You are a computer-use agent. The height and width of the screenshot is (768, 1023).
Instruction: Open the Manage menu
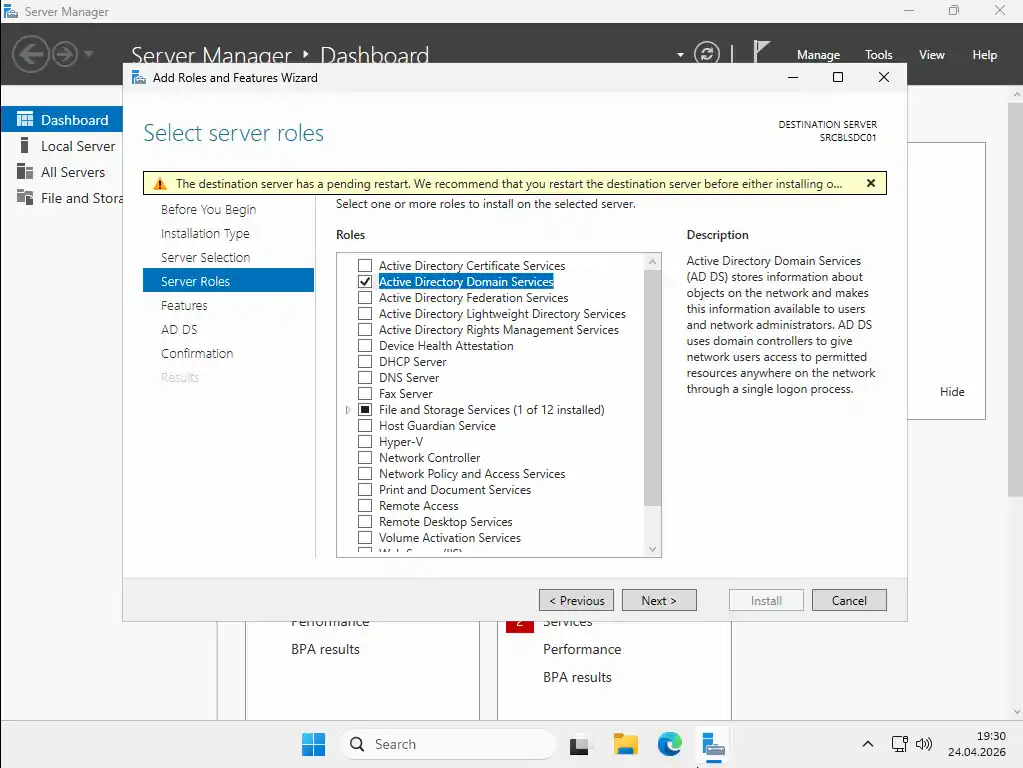(818, 55)
